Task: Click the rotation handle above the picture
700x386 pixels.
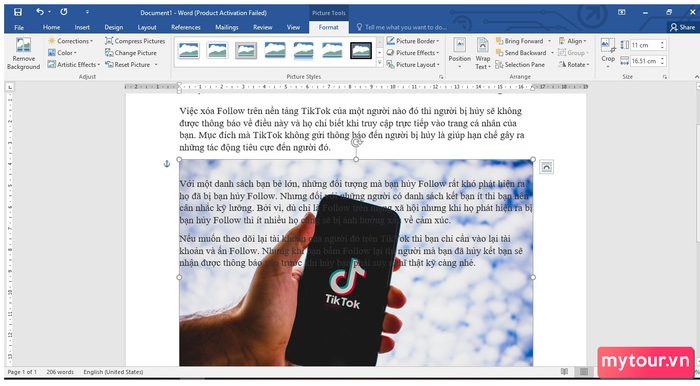Action: 356,142
